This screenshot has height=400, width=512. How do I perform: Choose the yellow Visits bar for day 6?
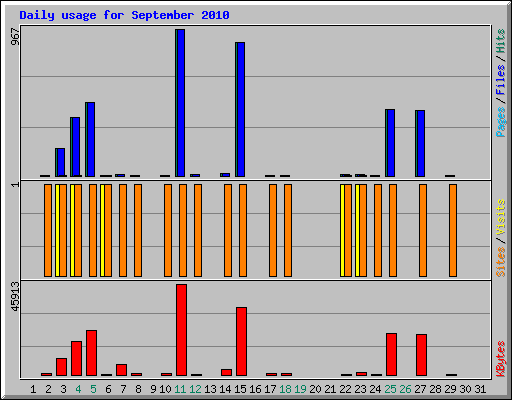click(x=102, y=230)
